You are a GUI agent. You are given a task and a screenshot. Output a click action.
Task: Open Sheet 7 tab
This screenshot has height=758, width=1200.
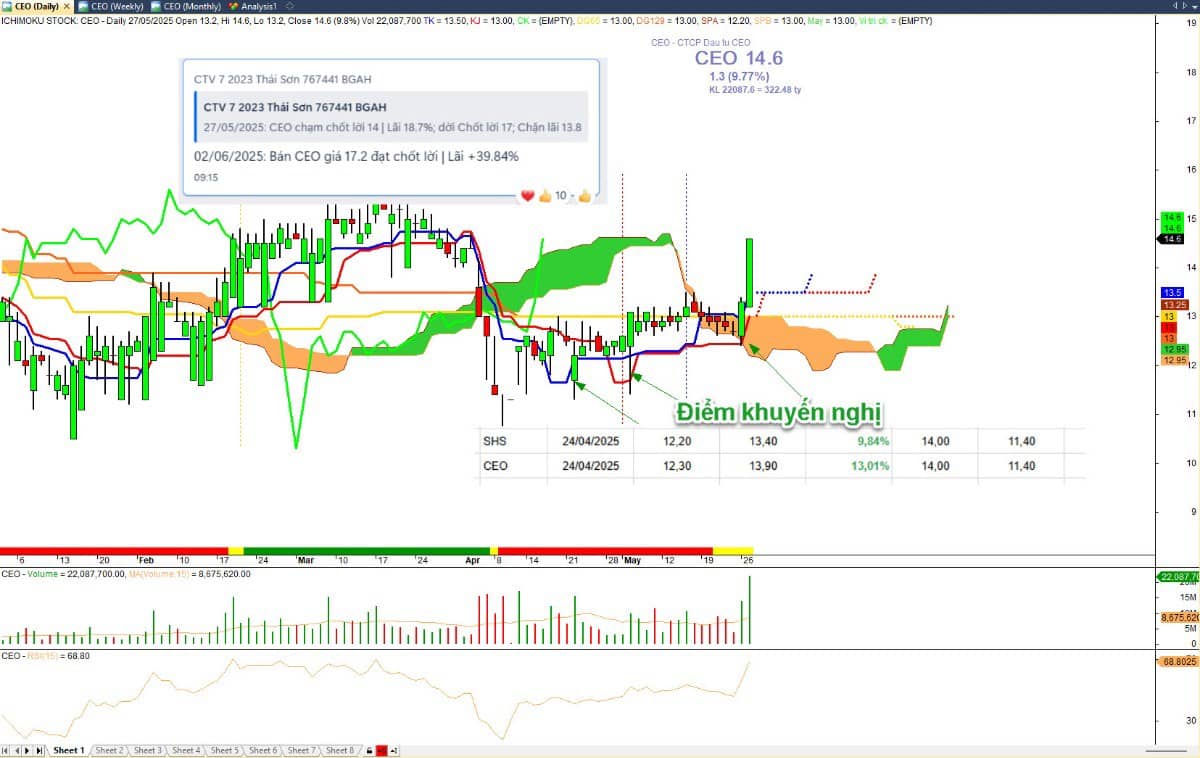[x=301, y=750]
